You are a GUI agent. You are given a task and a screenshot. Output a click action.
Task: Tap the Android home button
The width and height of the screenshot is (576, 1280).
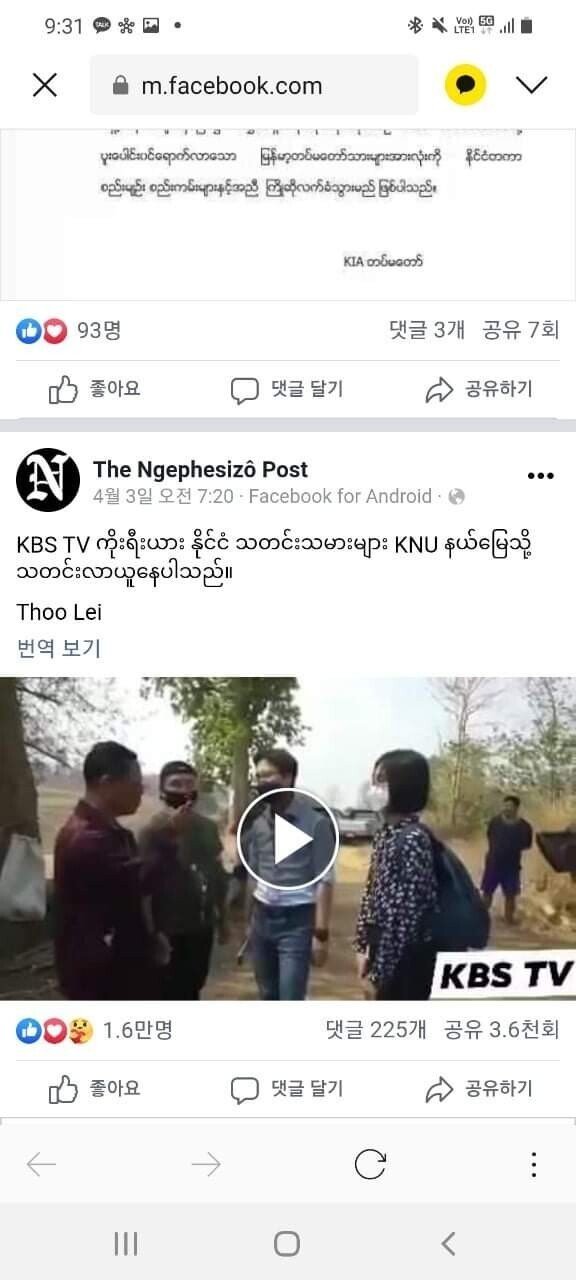click(x=287, y=1243)
